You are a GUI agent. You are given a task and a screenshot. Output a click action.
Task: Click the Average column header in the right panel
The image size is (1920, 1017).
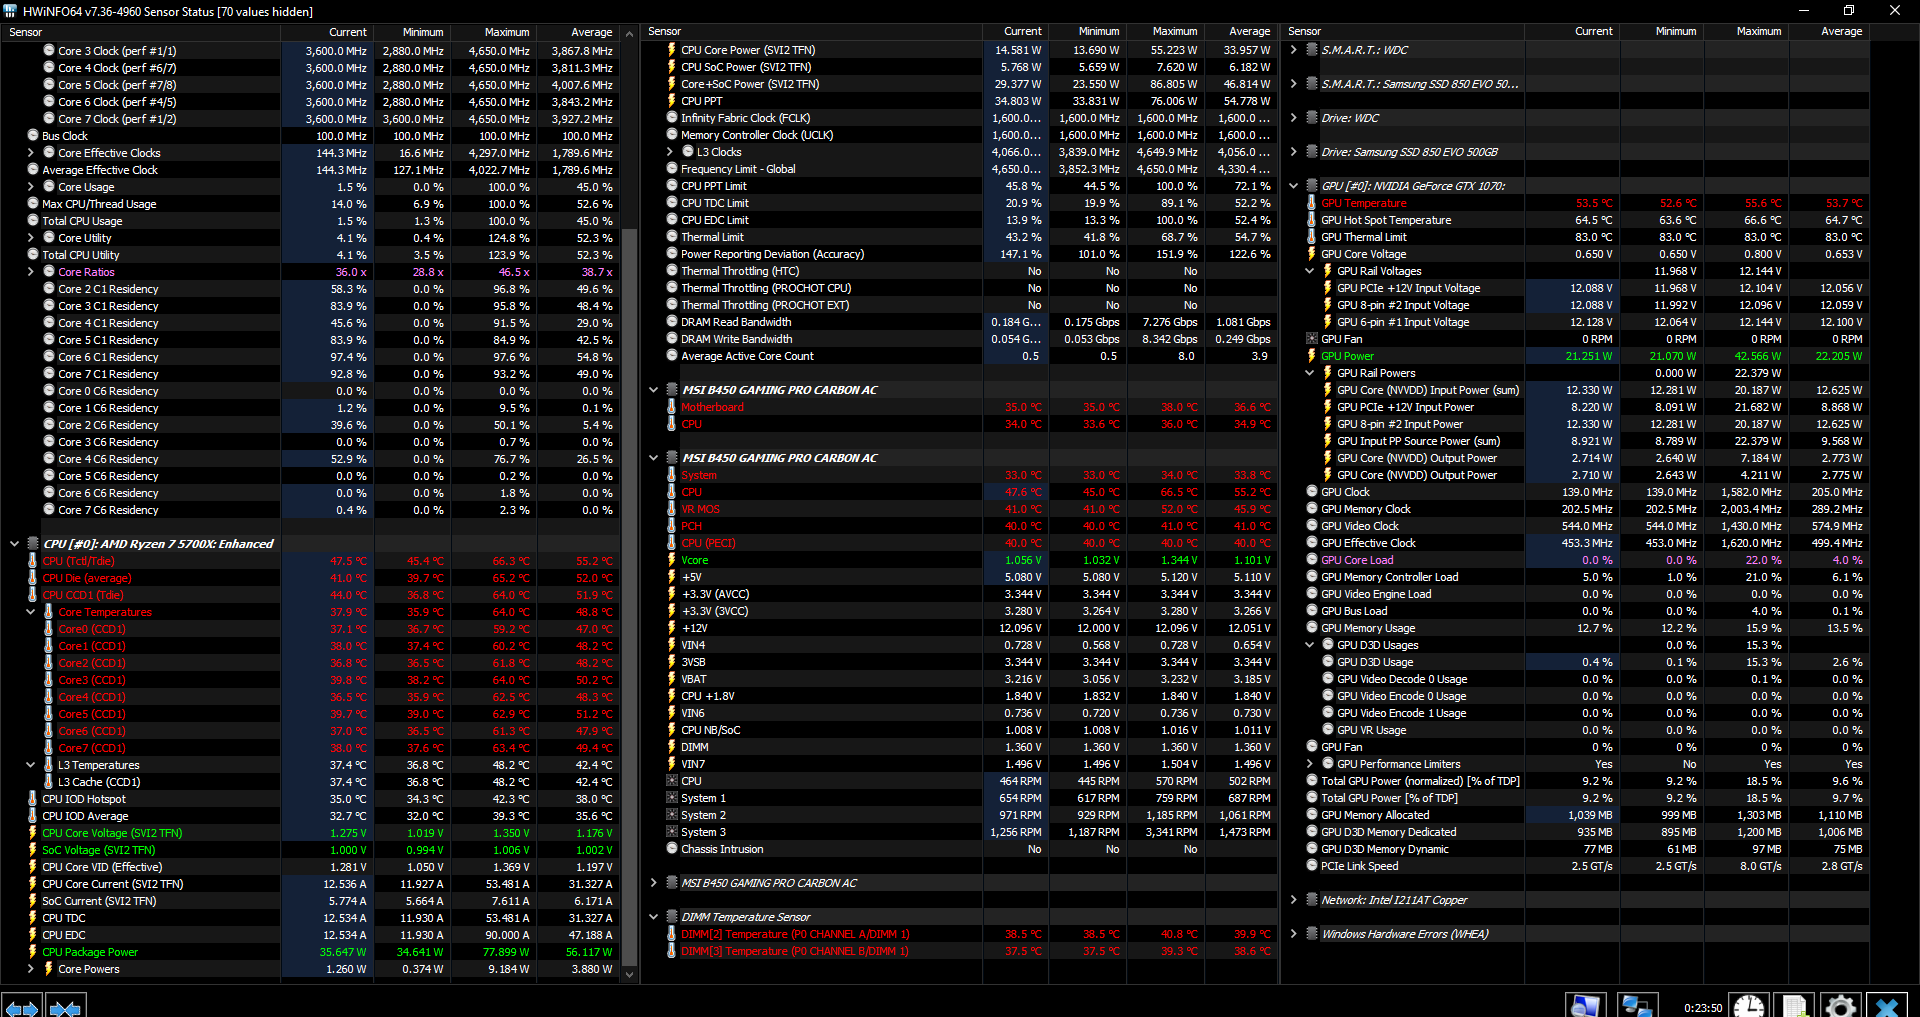[1827, 31]
